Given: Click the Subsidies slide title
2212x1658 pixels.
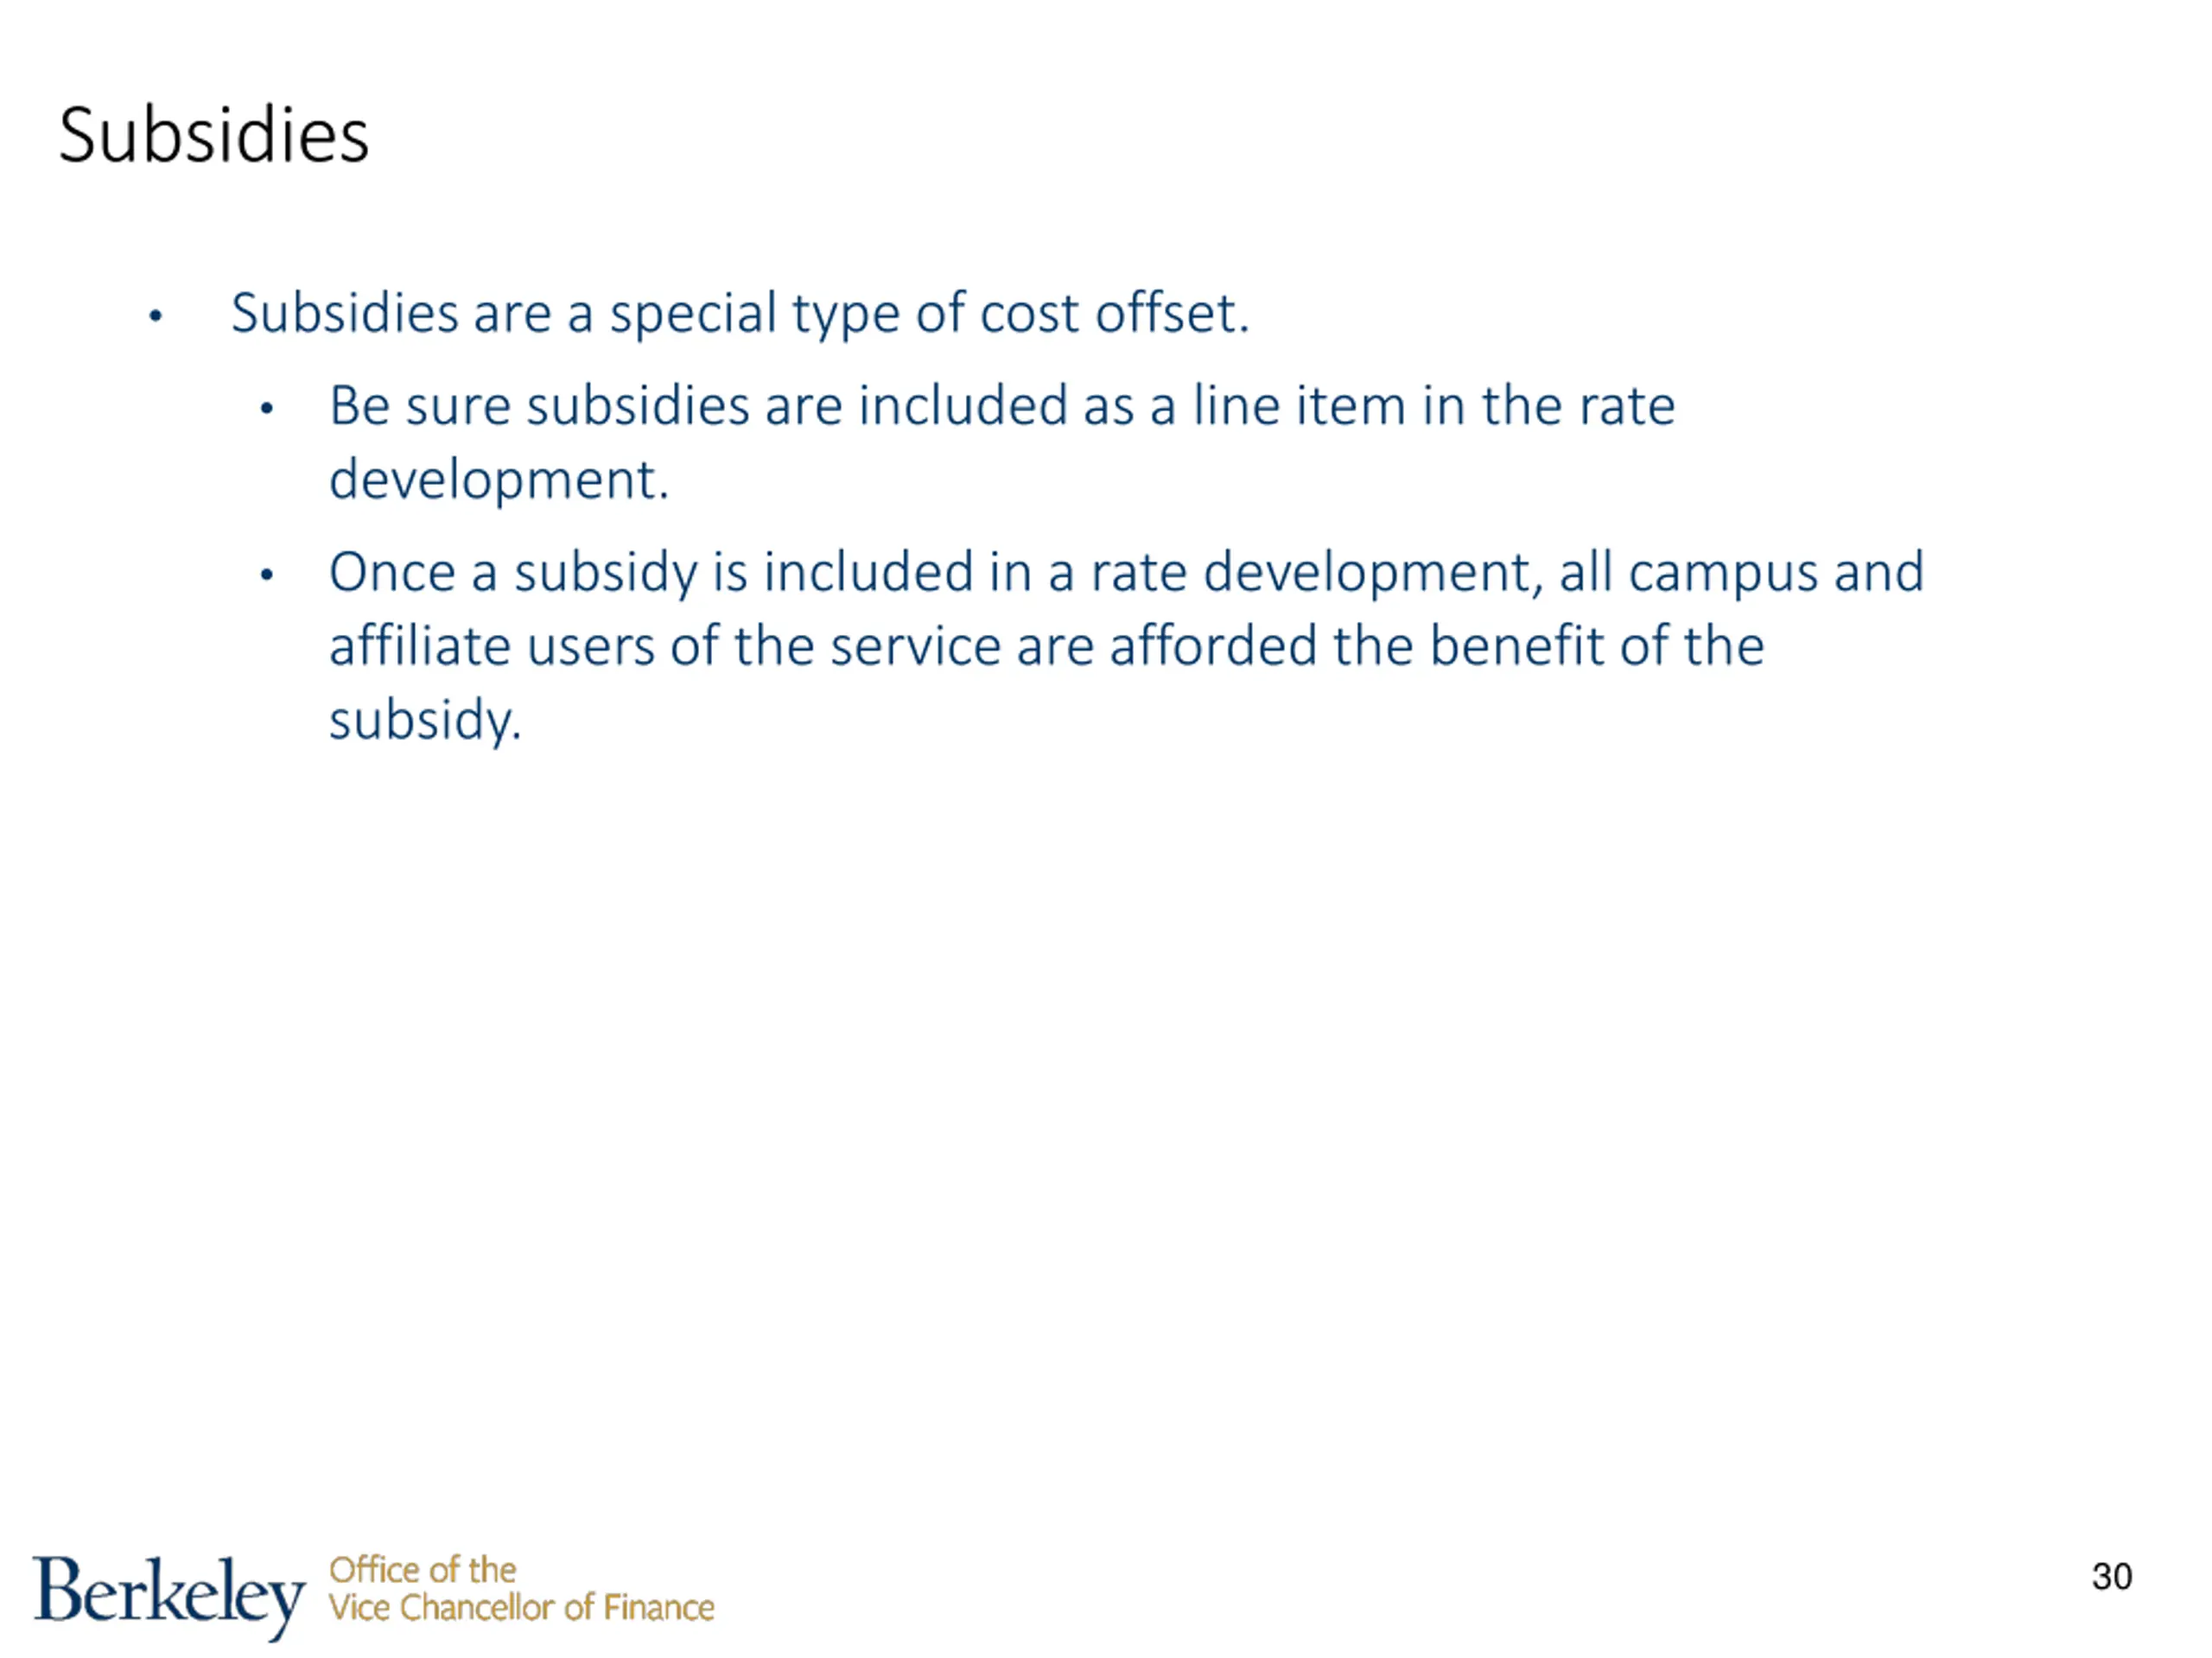Looking at the screenshot, I should [214, 135].
